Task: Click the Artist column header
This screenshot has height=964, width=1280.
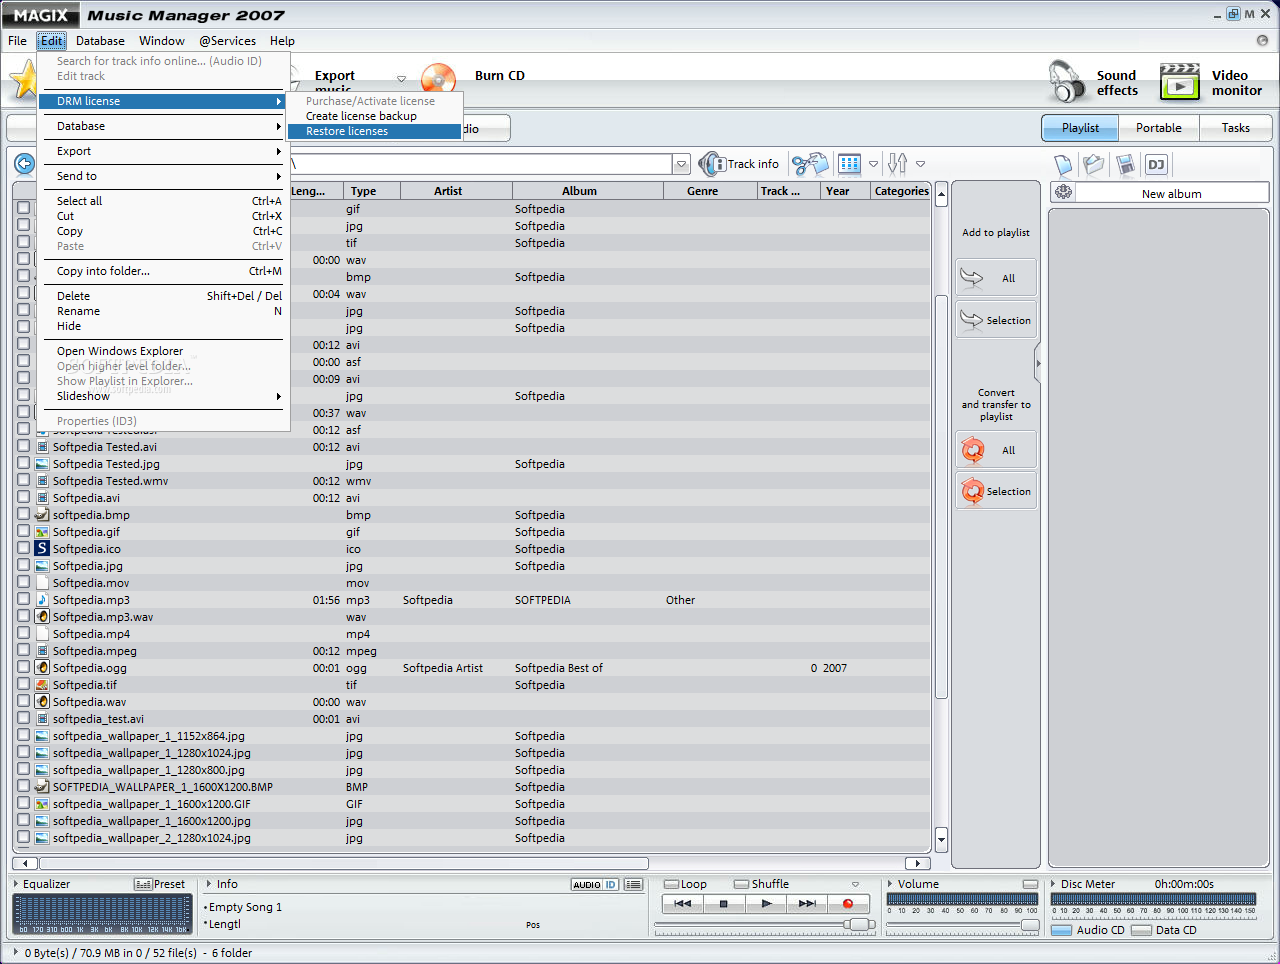Action: coord(456,191)
